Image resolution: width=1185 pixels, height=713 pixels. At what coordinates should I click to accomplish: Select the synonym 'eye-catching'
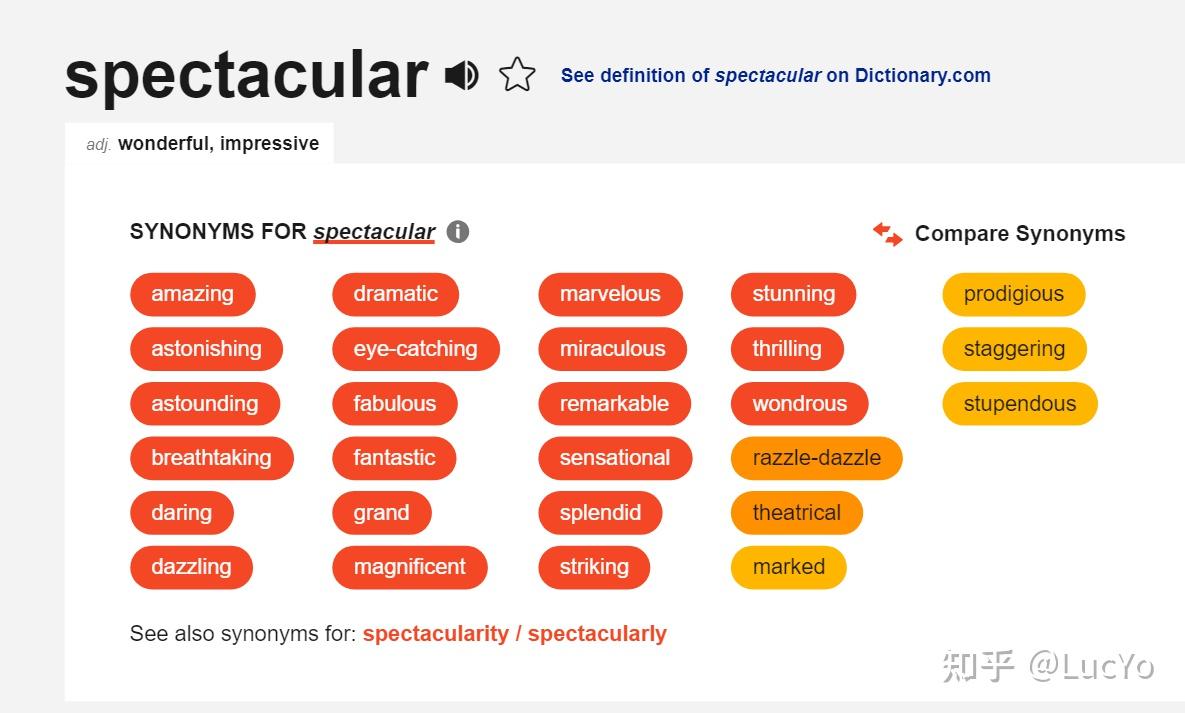[416, 349]
